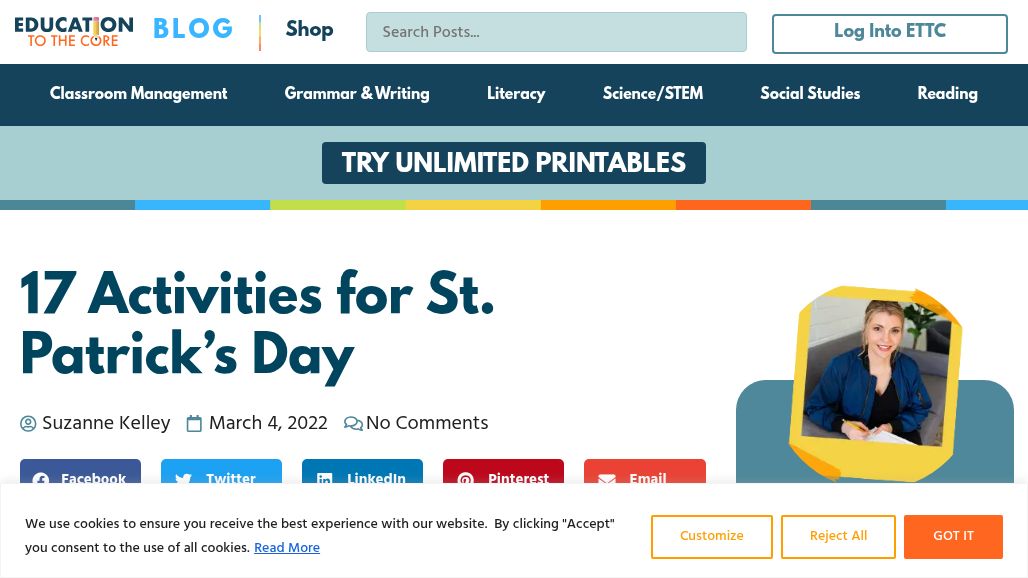Viewport: 1028px width, 578px height.
Task: Open the Classroom Management menu
Action: [138, 94]
